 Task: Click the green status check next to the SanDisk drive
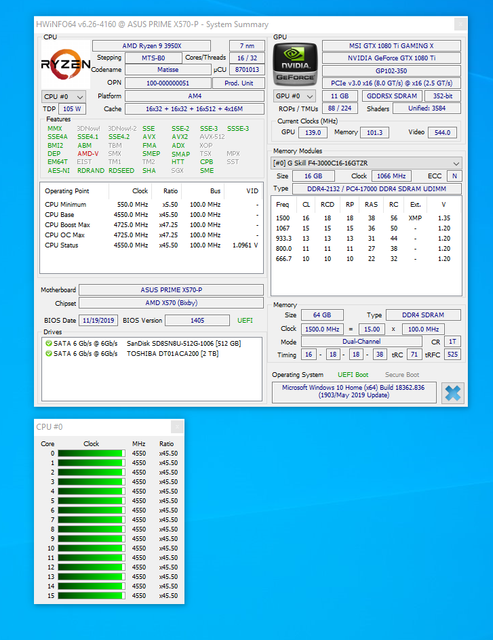[x=49, y=343]
